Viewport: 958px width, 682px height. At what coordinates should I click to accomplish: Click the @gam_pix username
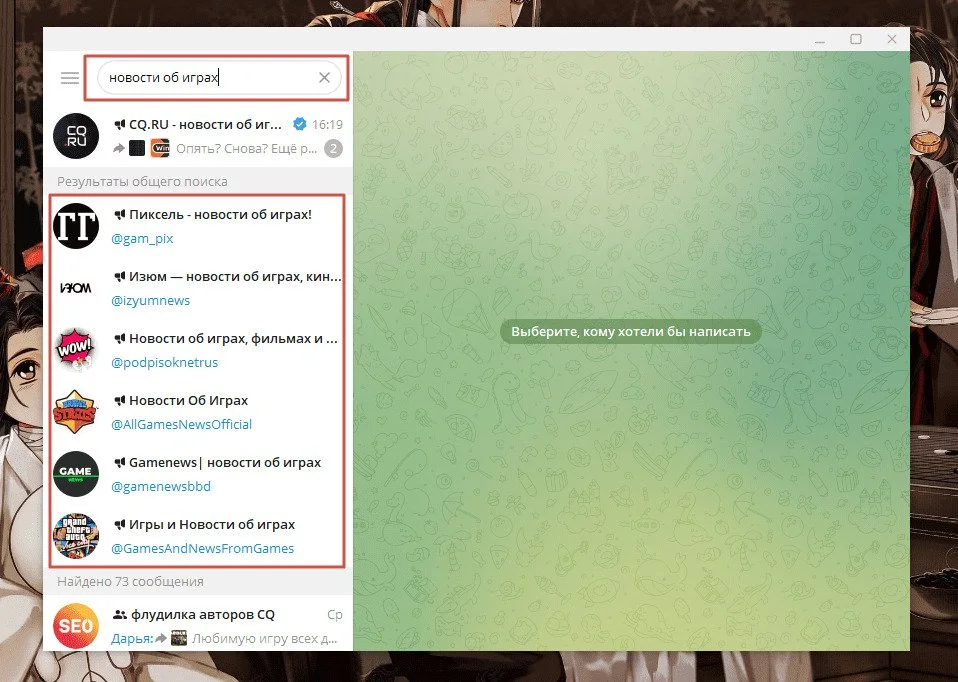coord(142,238)
